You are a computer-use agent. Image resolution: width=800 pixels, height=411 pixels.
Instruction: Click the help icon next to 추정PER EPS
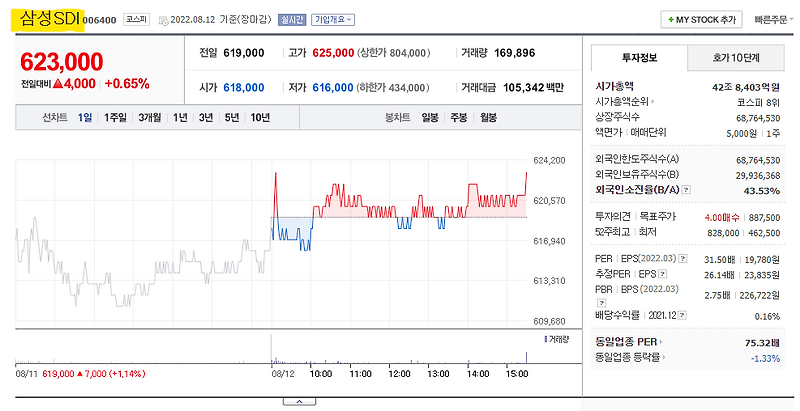(662, 274)
